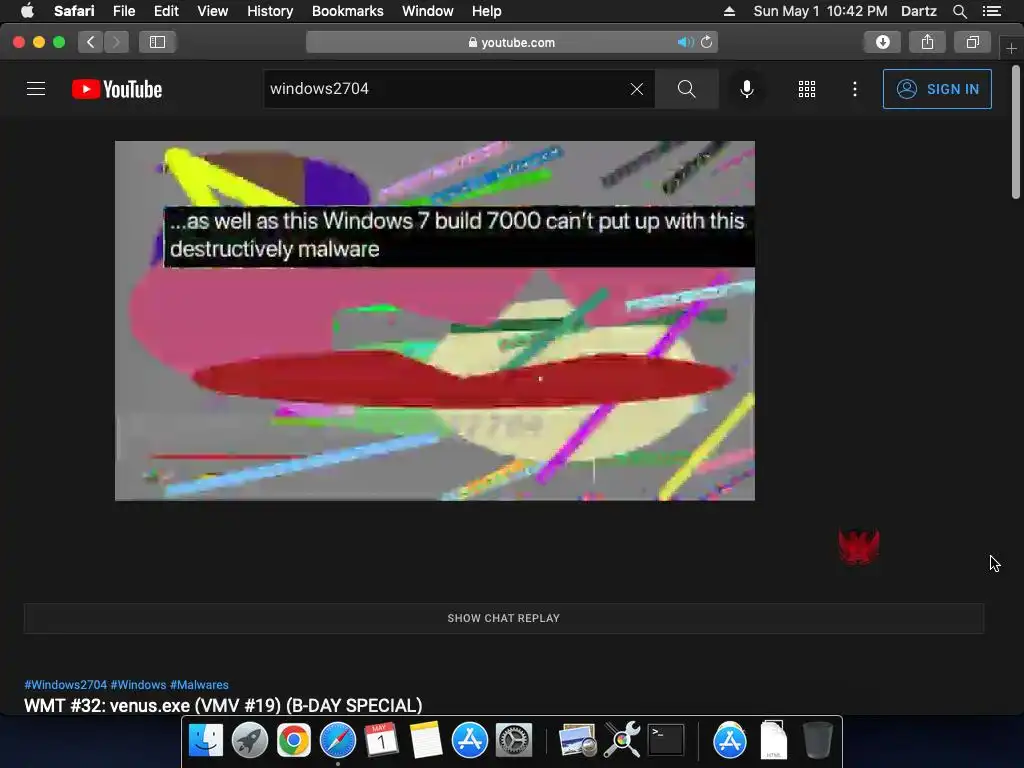1024x768 pixels.
Task: Open the #Windows2704 hashtag link
Action: (x=65, y=684)
